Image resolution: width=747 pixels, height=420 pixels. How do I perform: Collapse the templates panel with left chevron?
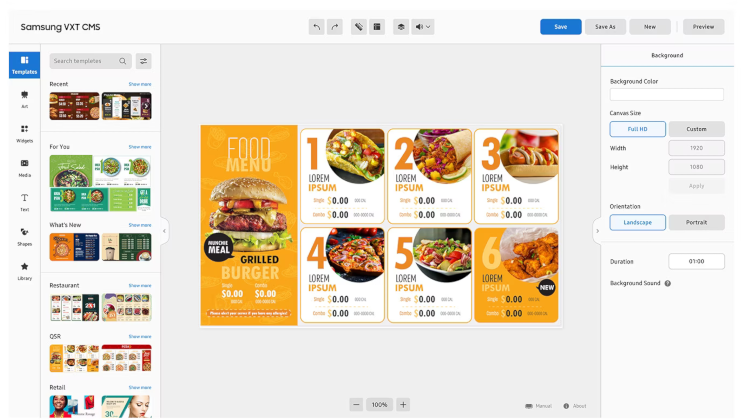coord(164,231)
